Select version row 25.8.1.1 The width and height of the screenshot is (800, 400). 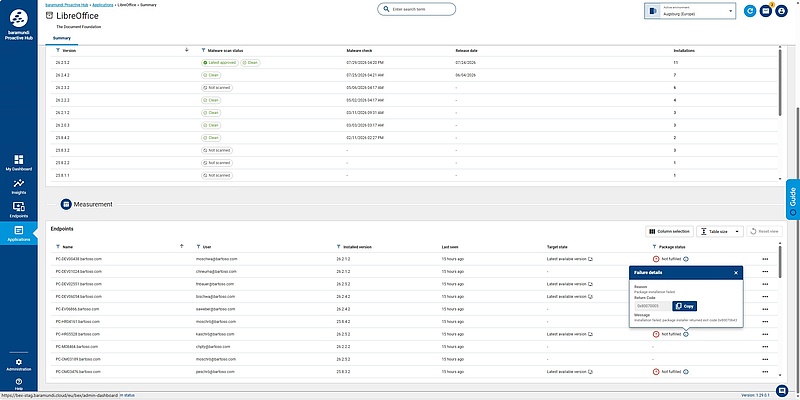click(x=415, y=176)
